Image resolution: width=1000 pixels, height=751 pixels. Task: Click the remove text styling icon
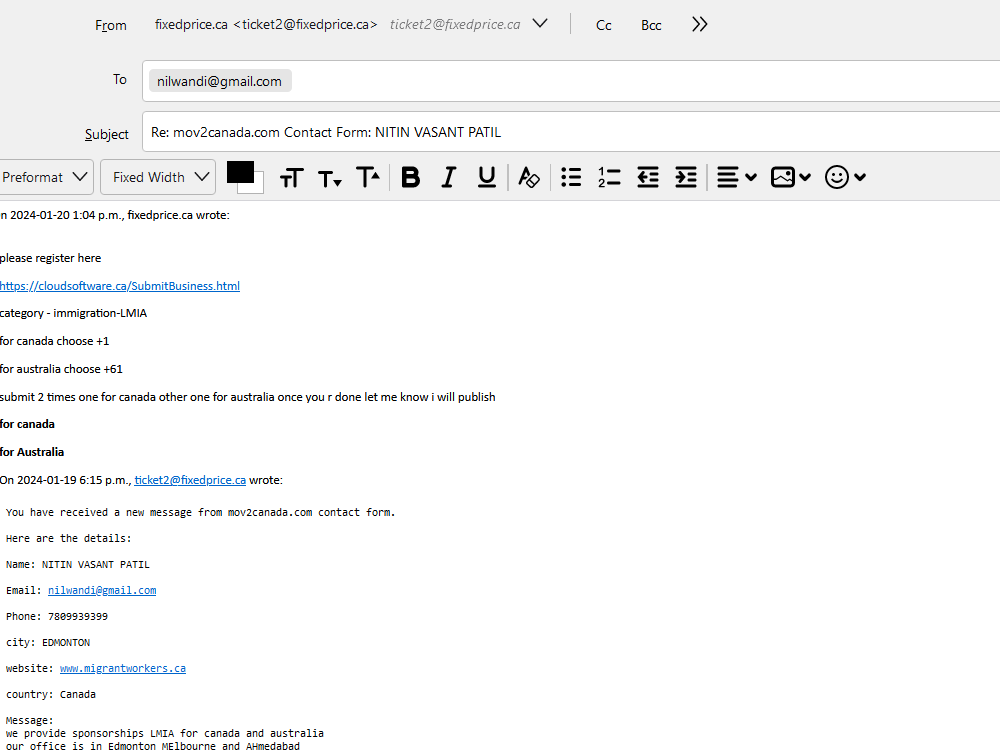coord(529,178)
